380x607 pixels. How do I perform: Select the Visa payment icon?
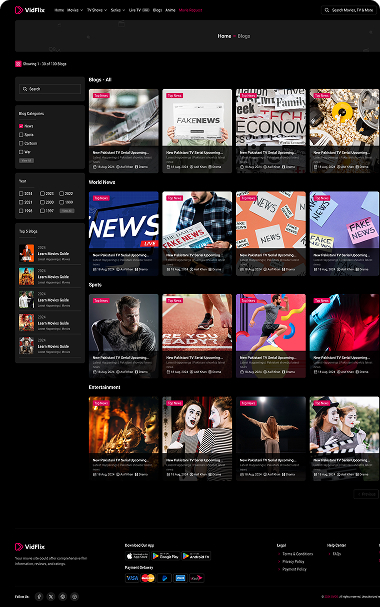[132, 578]
